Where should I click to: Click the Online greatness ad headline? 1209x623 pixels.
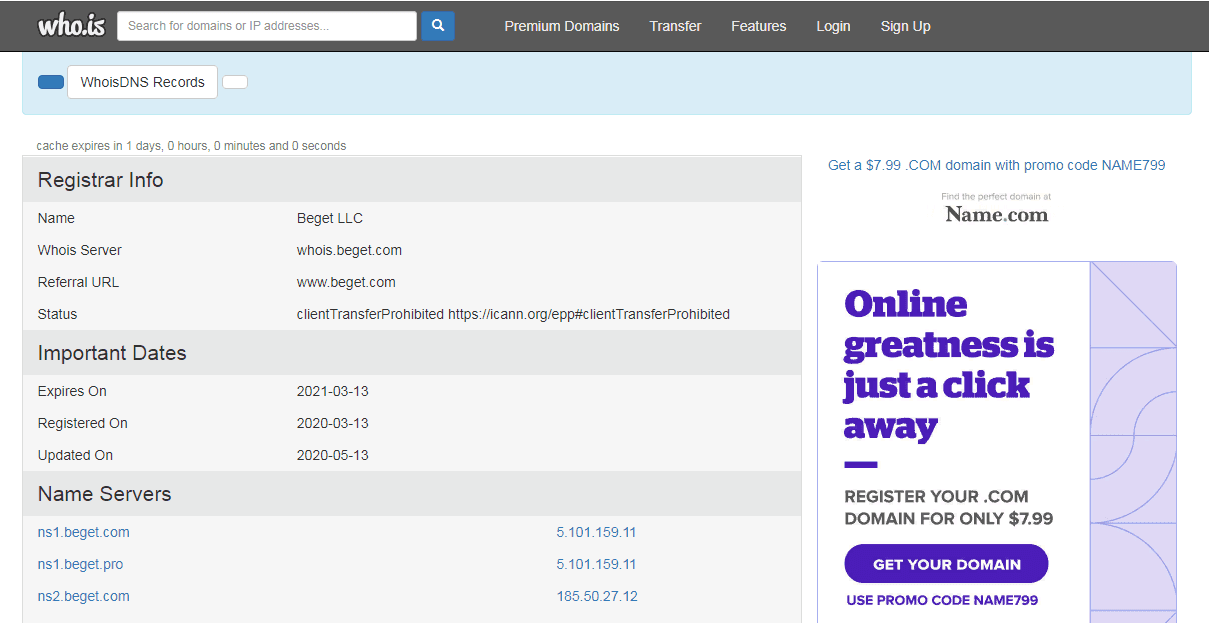[948, 365]
